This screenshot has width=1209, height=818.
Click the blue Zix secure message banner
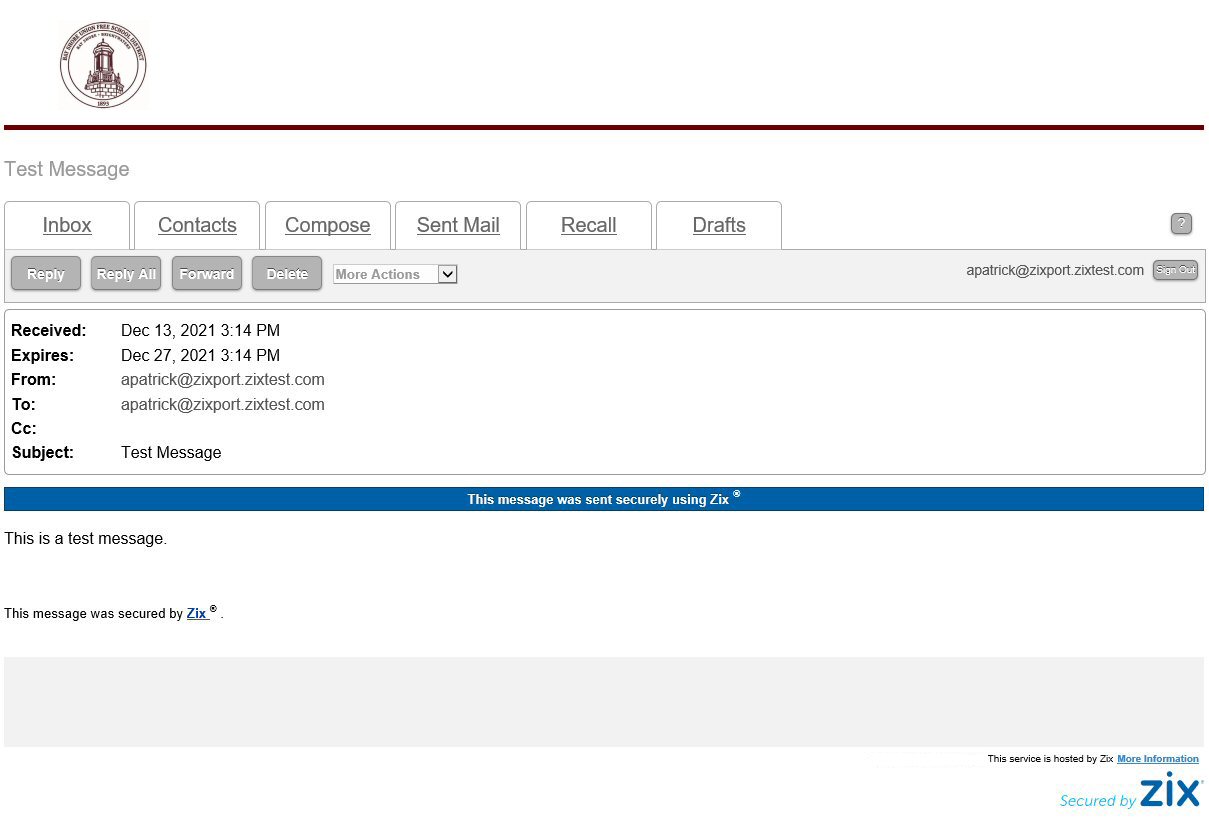(x=603, y=499)
